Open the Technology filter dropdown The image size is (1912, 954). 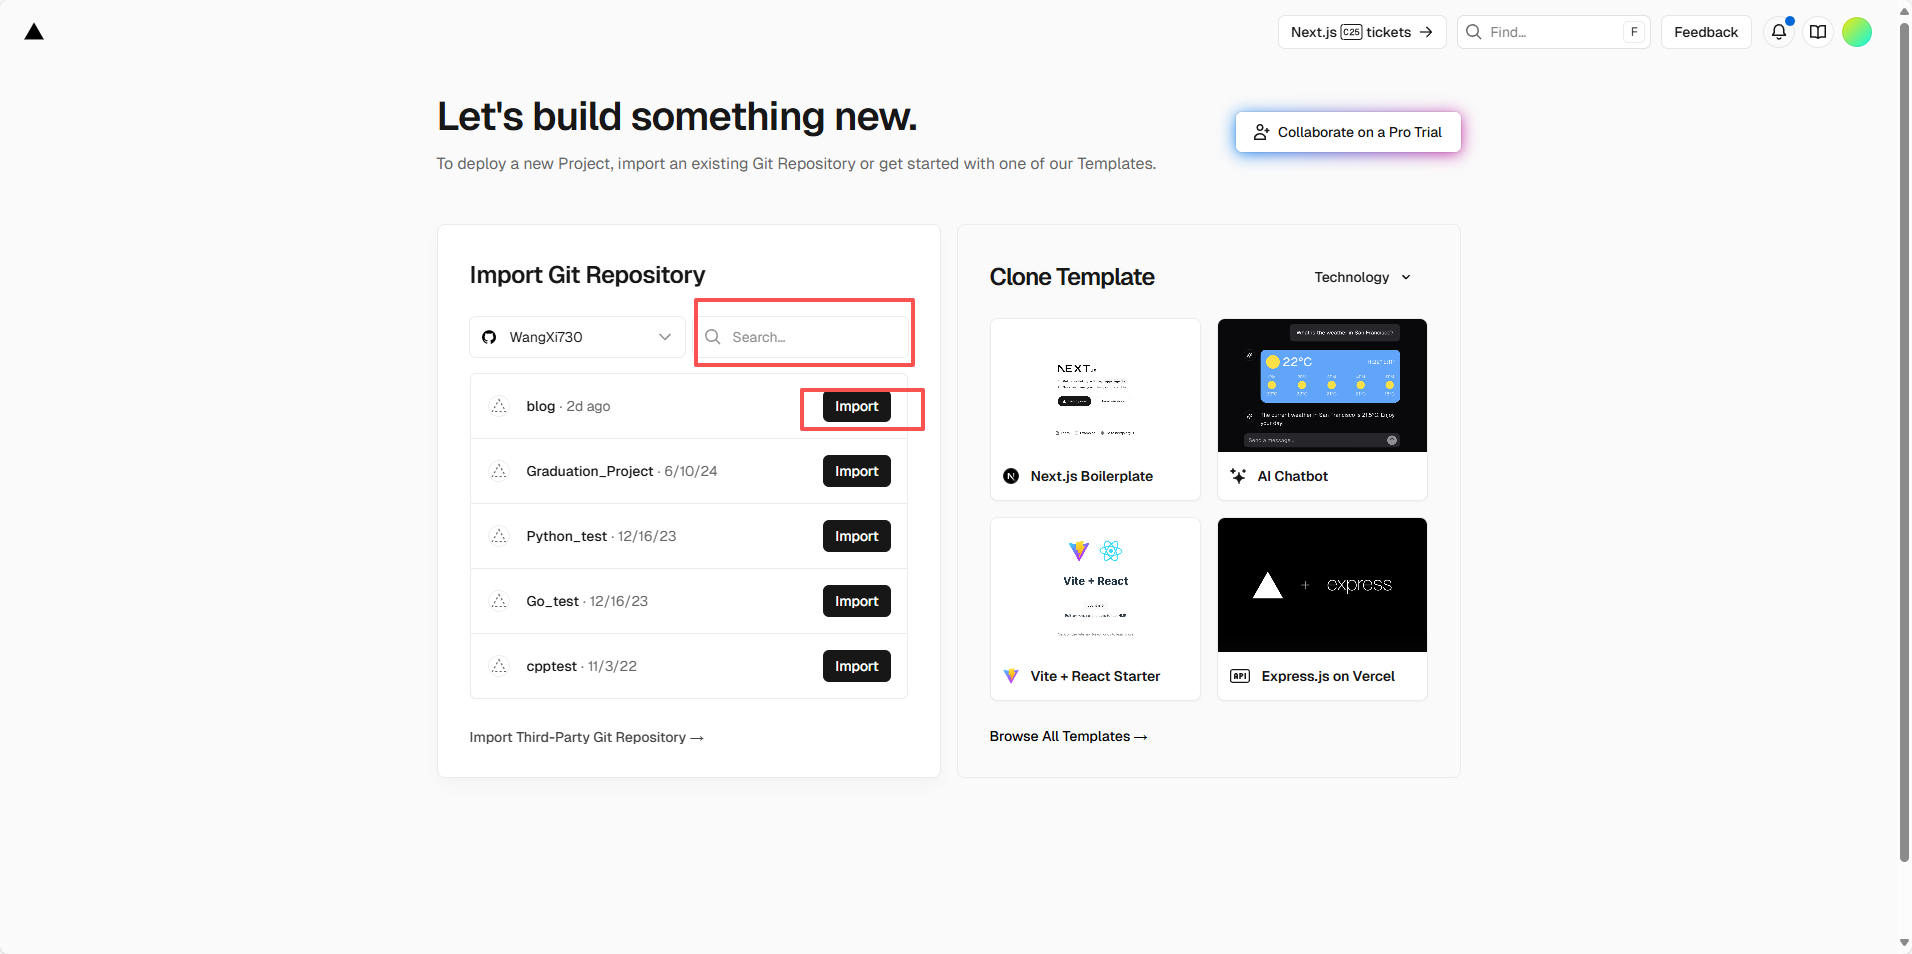point(1362,277)
